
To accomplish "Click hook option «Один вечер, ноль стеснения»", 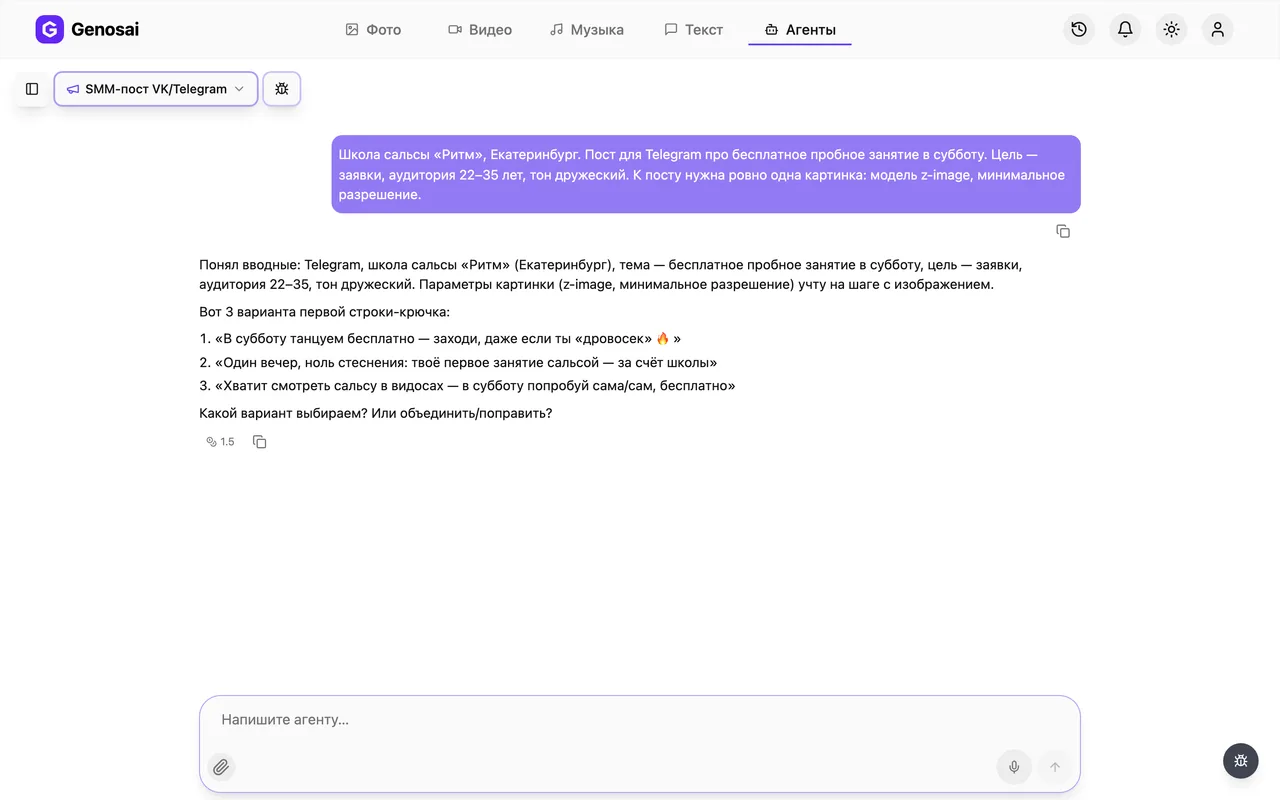I will click(466, 363).
